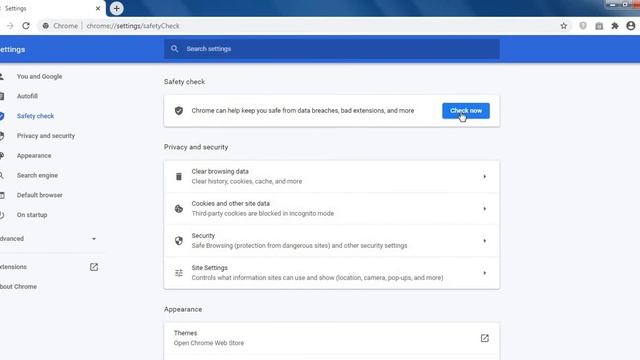The width and height of the screenshot is (640, 360).
Task: Expand the arrow on the Security row
Action: pyautogui.click(x=484, y=241)
